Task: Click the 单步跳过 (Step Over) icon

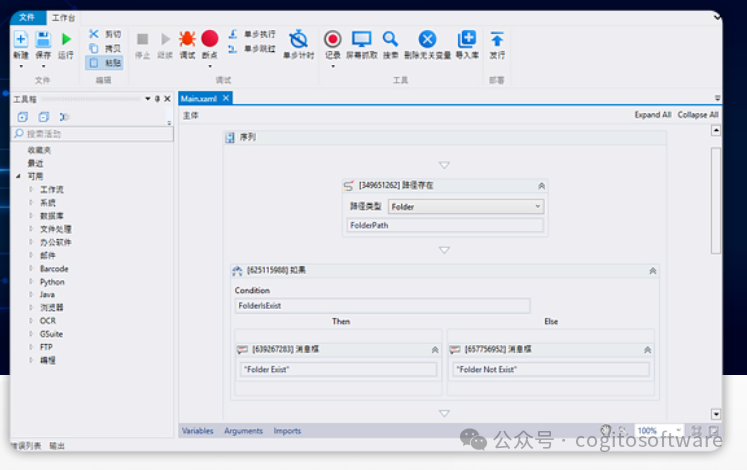Action: coord(232,49)
